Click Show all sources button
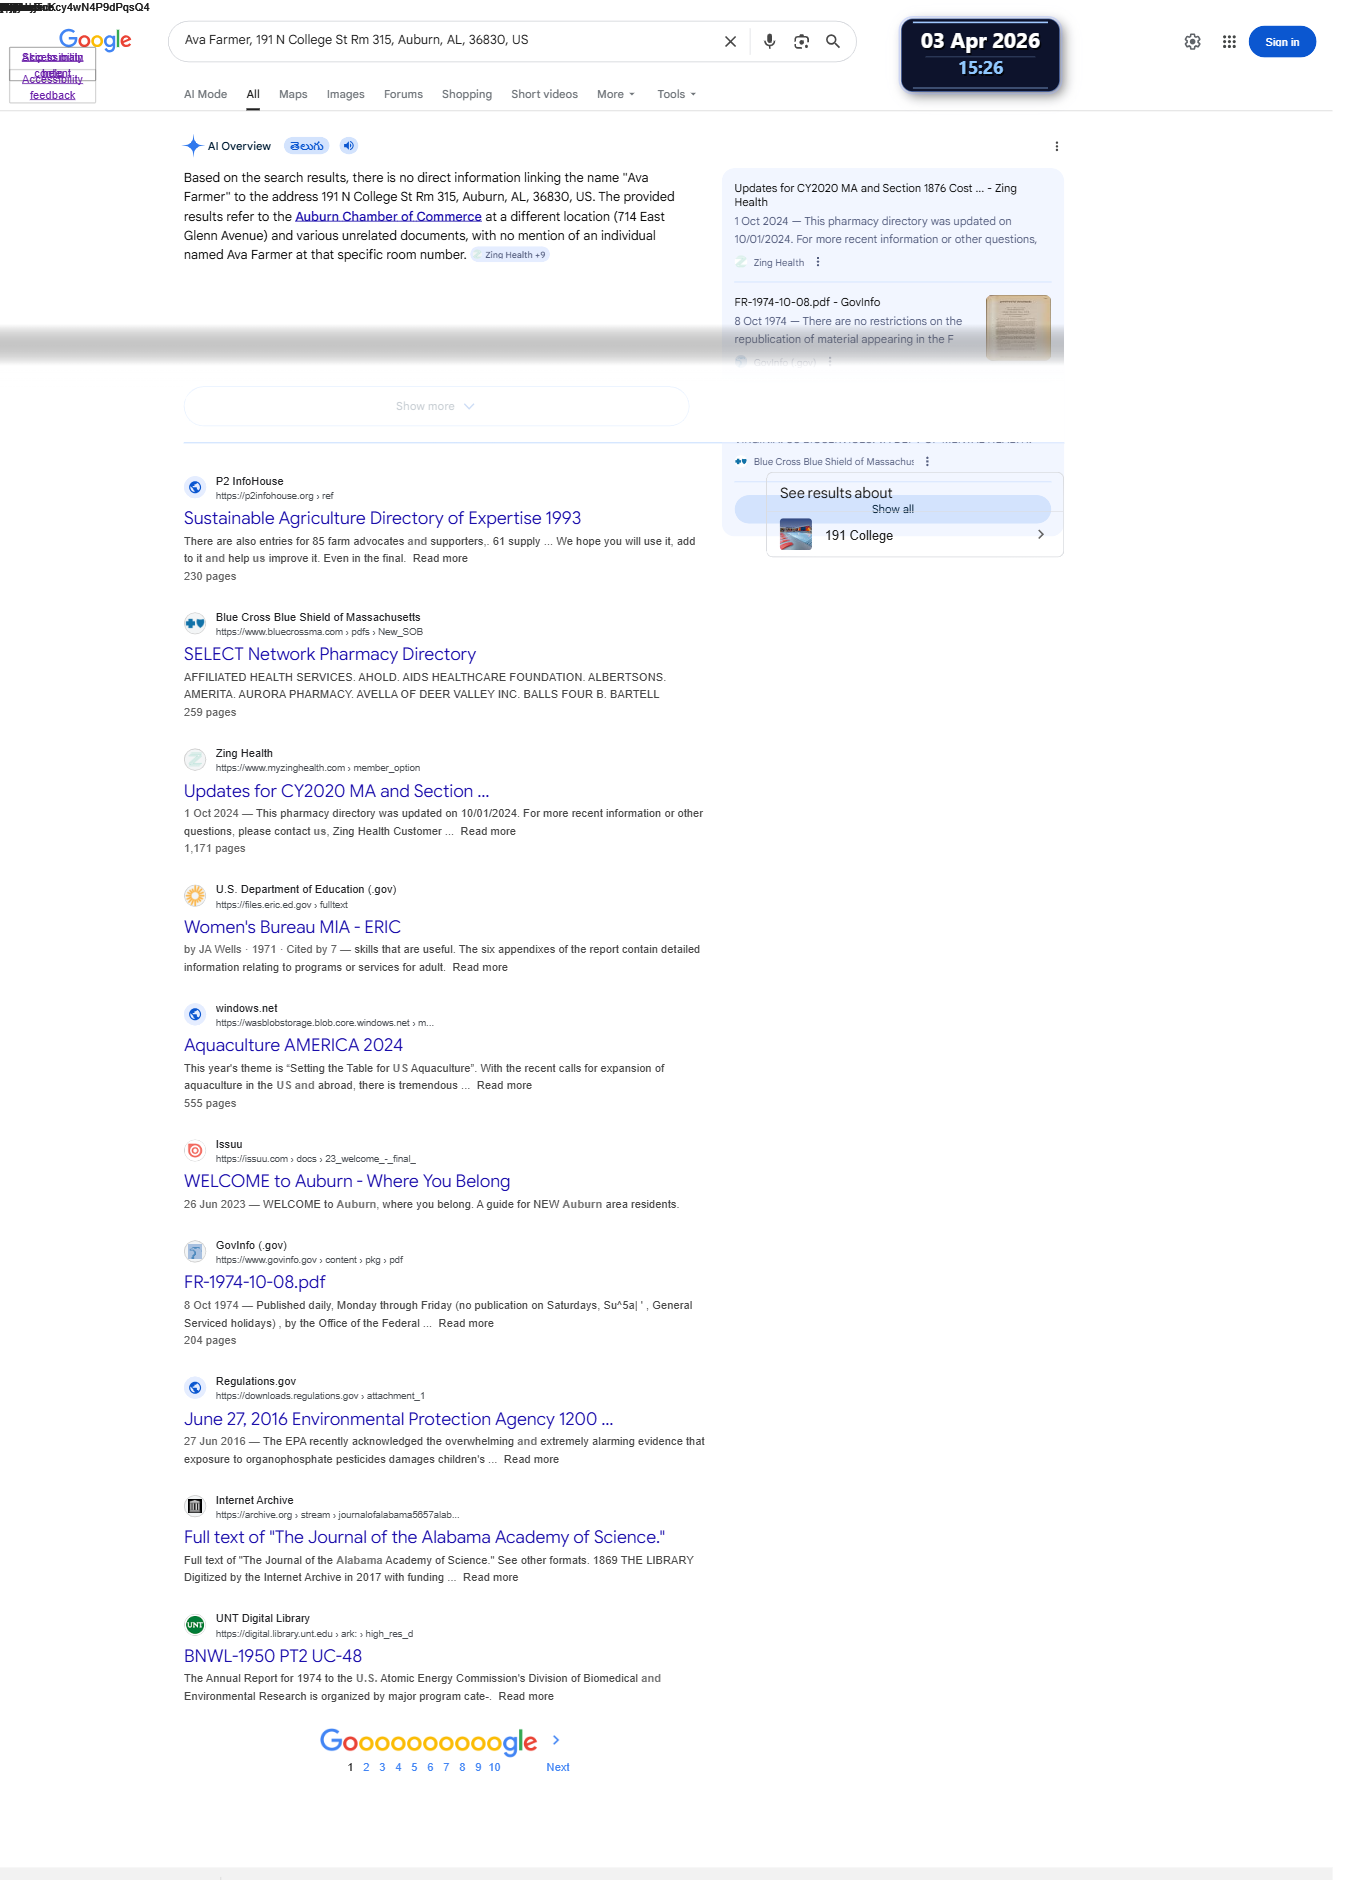The height and width of the screenshot is (1880, 1348). [892, 509]
